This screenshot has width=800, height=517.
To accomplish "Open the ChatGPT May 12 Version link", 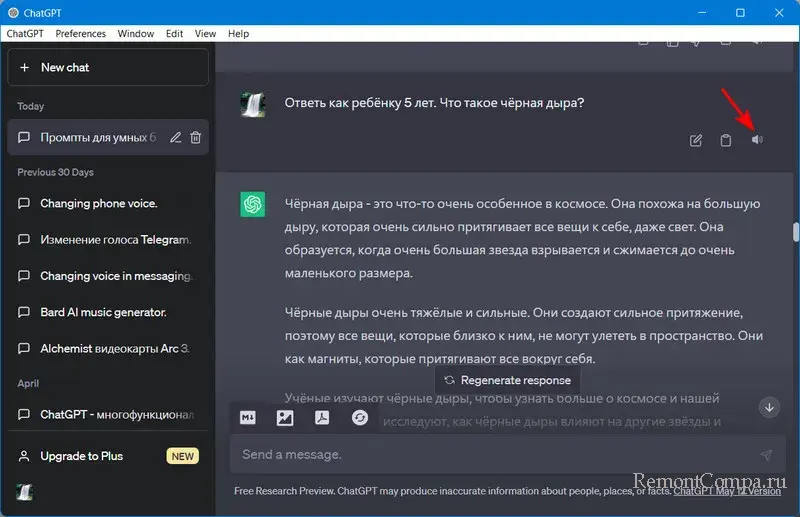I will coord(727,491).
